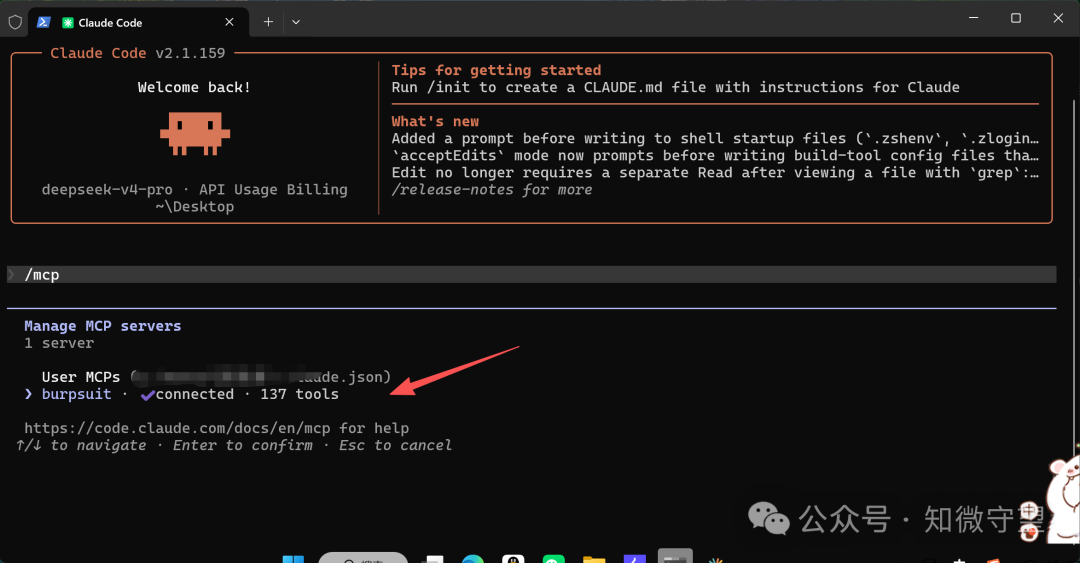The image size is (1080, 563).
Task: Click the 'Tips for getting started' heading
Action: (x=496, y=70)
